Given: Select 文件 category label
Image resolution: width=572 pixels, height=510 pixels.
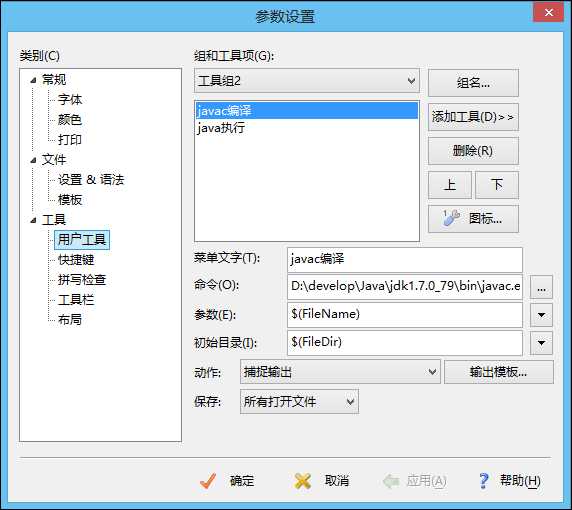Looking at the screenshot, I should tap(54, 160).
